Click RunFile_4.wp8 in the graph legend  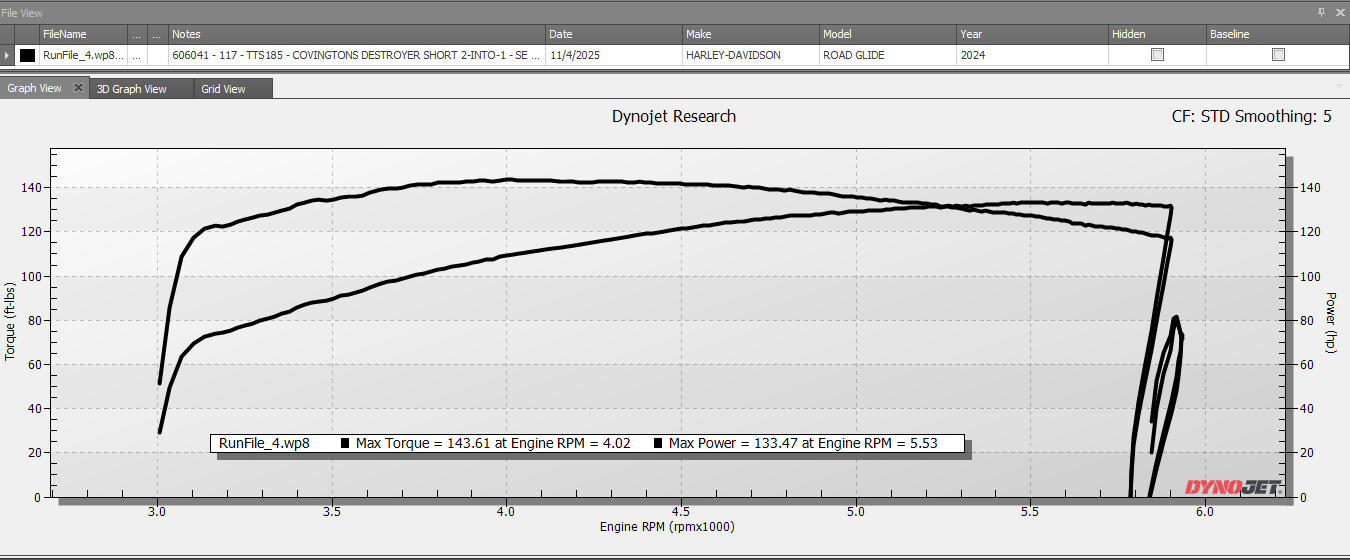pyautogui.click(x=264, y=443)
